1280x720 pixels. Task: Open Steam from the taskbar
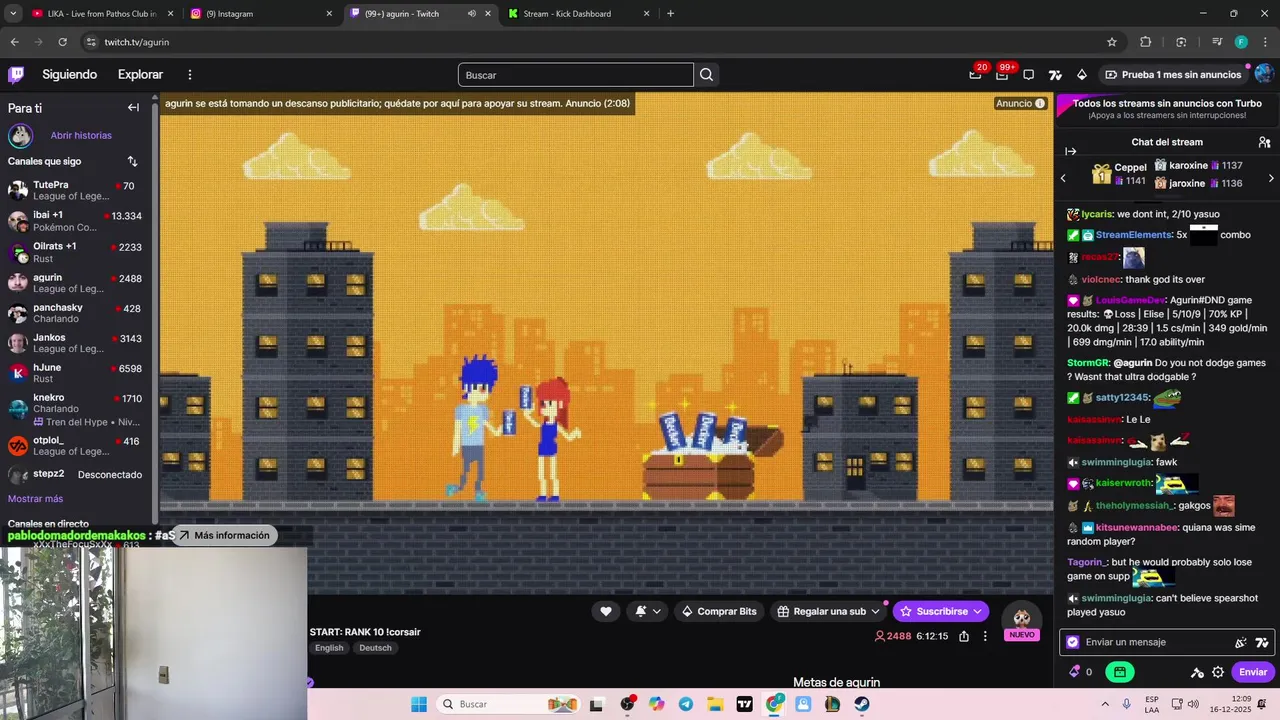click(862, 704)
